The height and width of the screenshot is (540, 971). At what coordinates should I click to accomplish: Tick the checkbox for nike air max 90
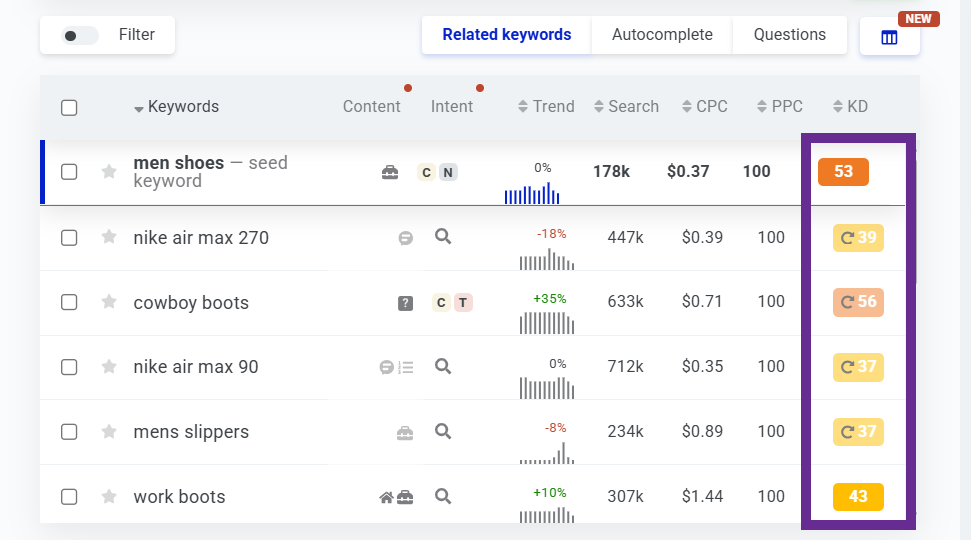pos(69,367)
